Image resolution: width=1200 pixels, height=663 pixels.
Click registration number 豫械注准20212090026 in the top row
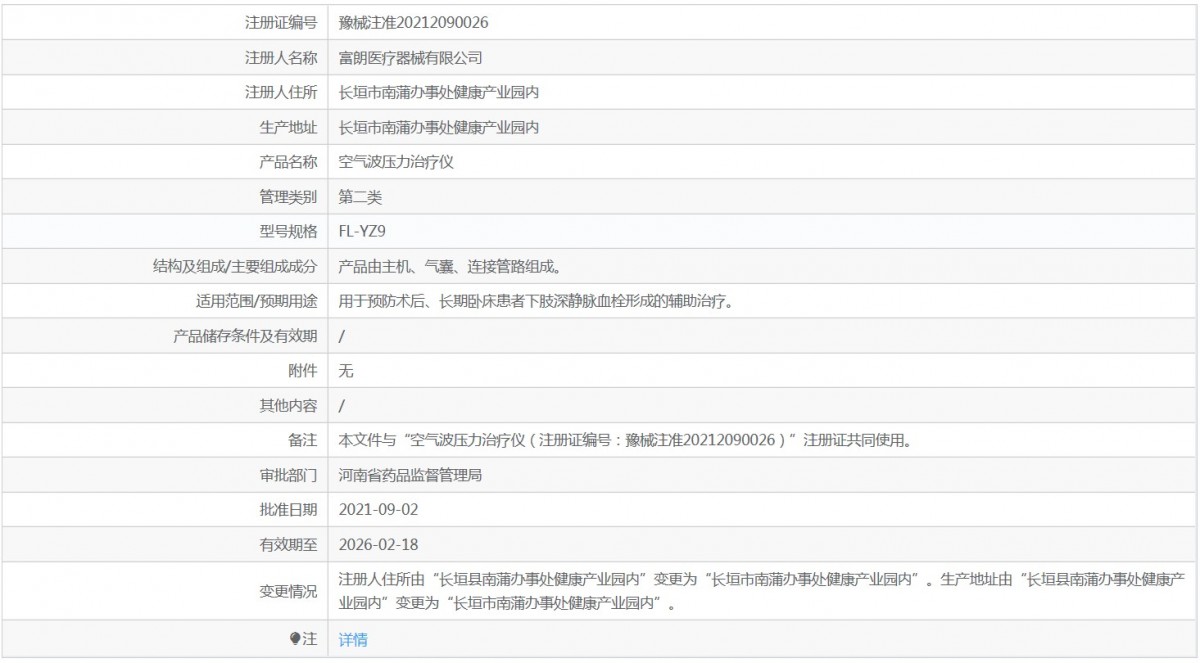click(x=414, y=22)
